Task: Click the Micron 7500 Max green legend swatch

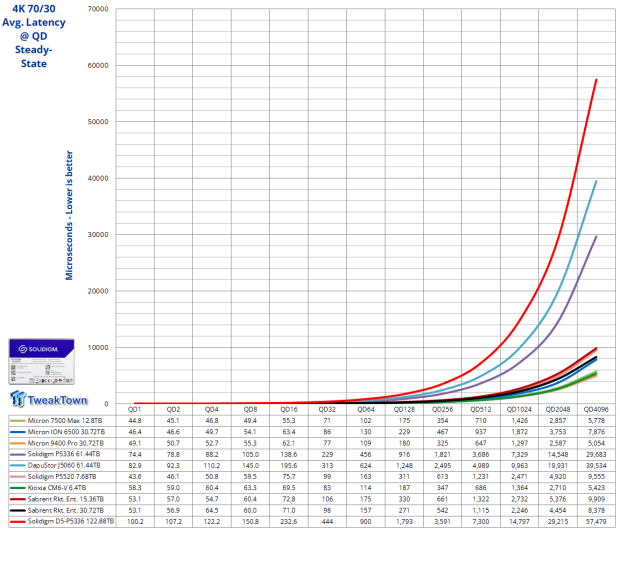Action: pos(17,420)
